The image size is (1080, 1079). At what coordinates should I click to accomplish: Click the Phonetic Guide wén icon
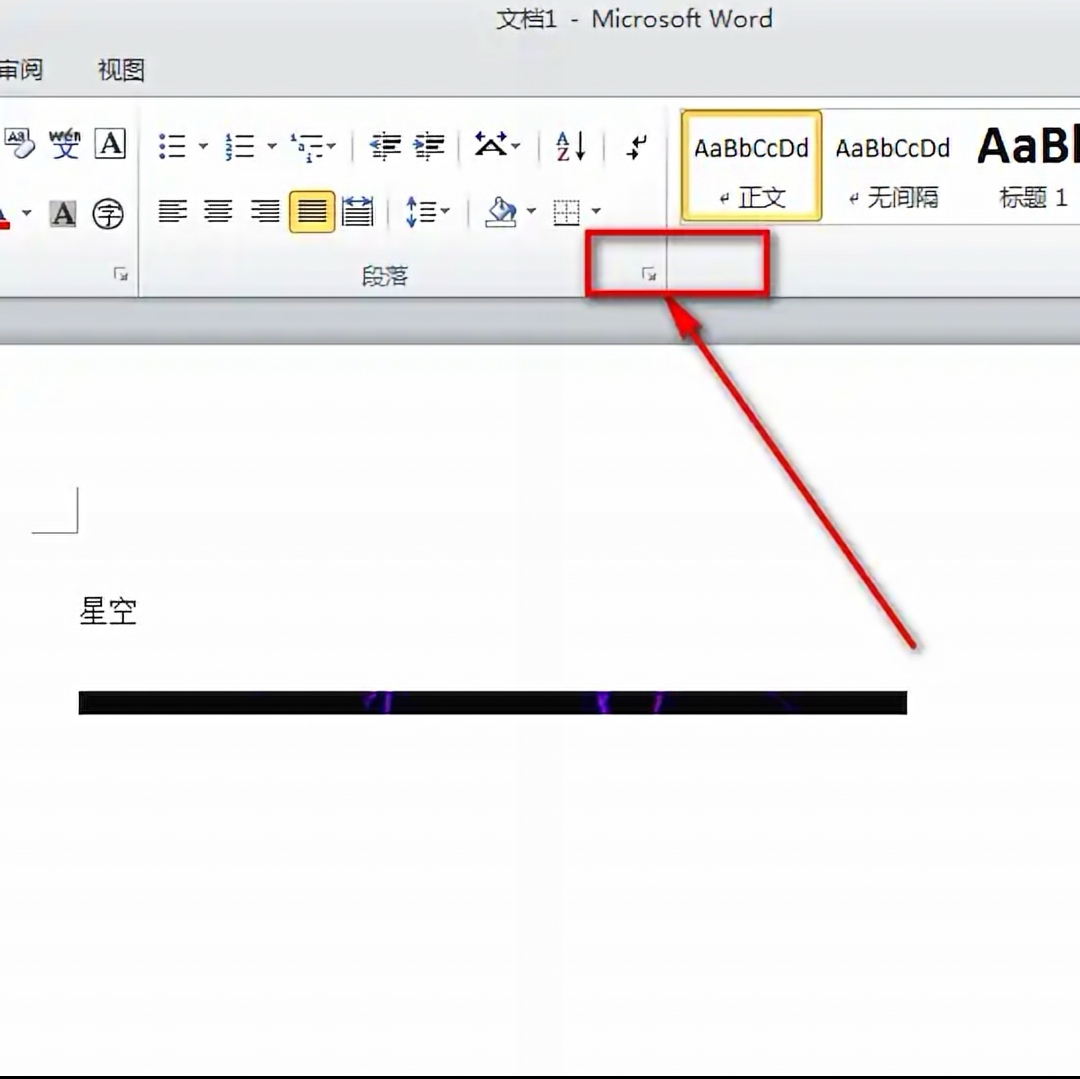[65, 144]
